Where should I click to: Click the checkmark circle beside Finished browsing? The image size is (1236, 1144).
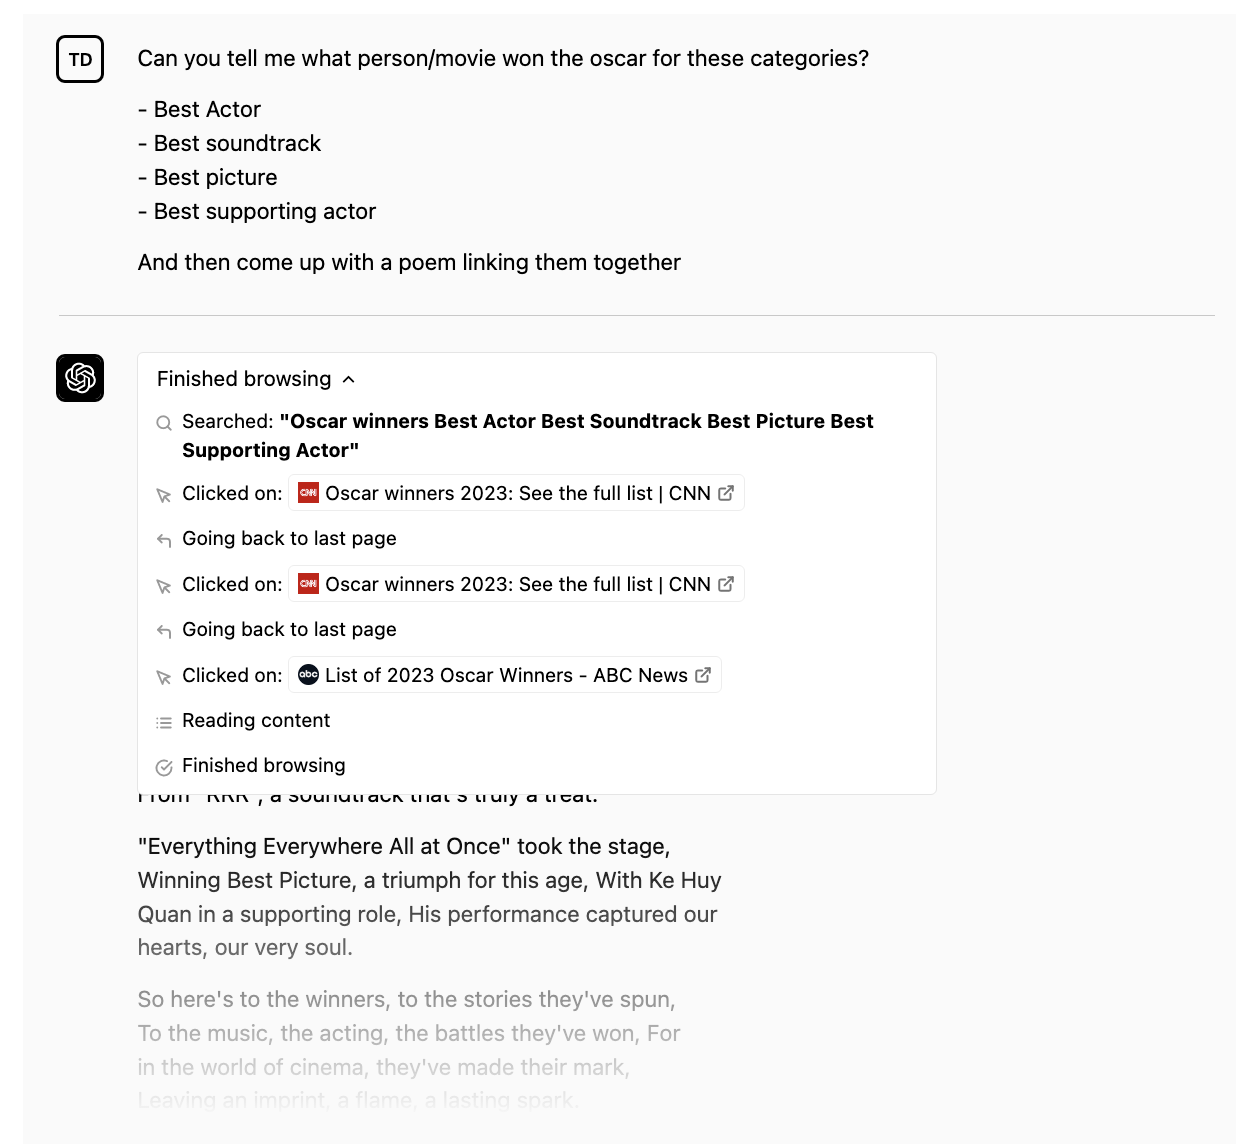tap(164, 767)
